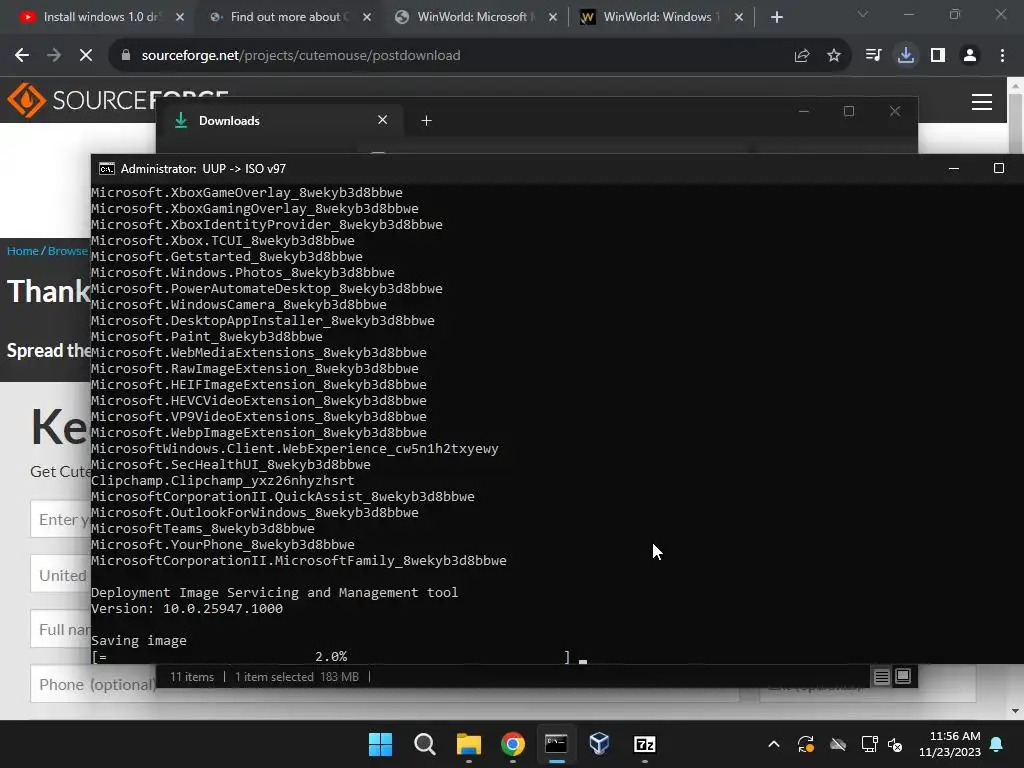Viewport: 1024px width, 768px height.
Task: Switch to command prompt in taskbar
Action: pos(556,744)
